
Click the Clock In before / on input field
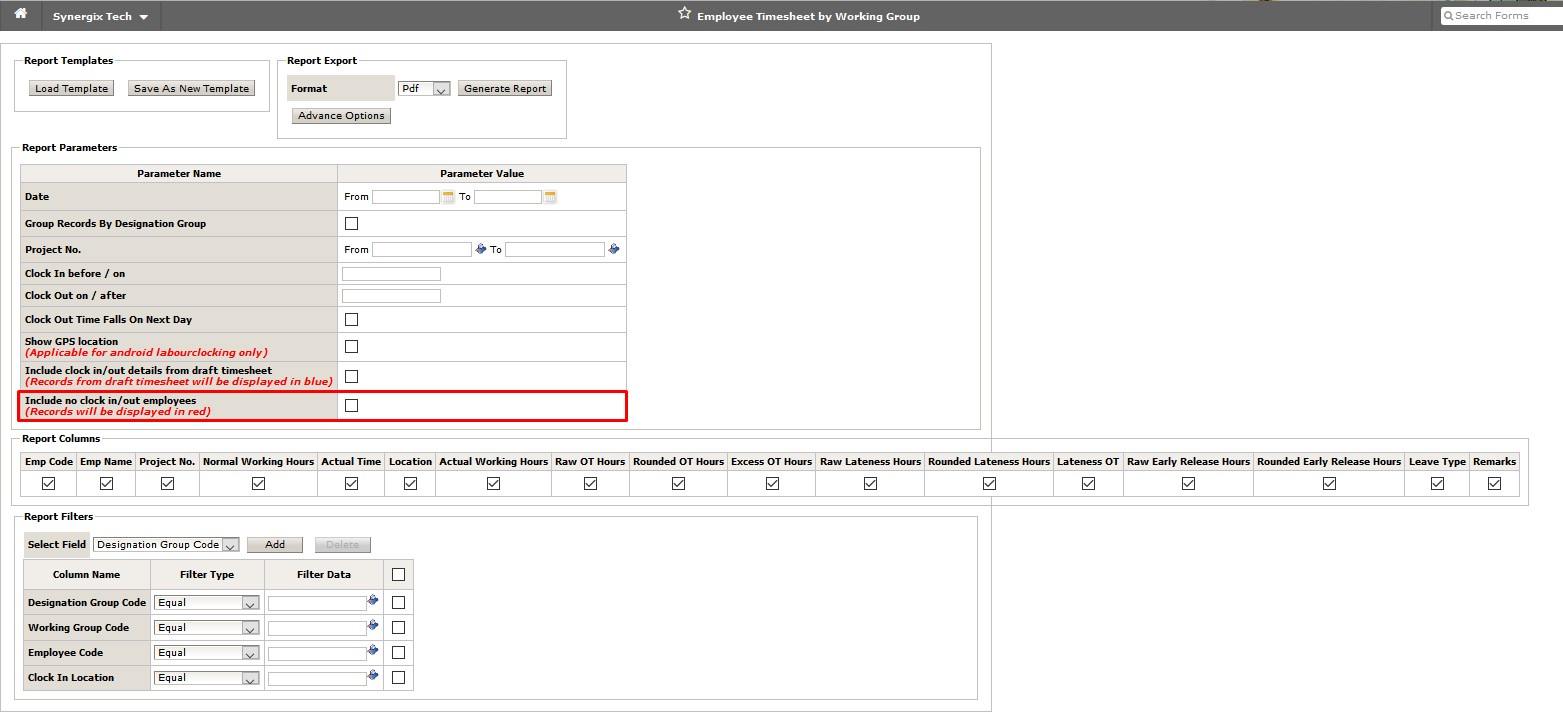[390, 273]
